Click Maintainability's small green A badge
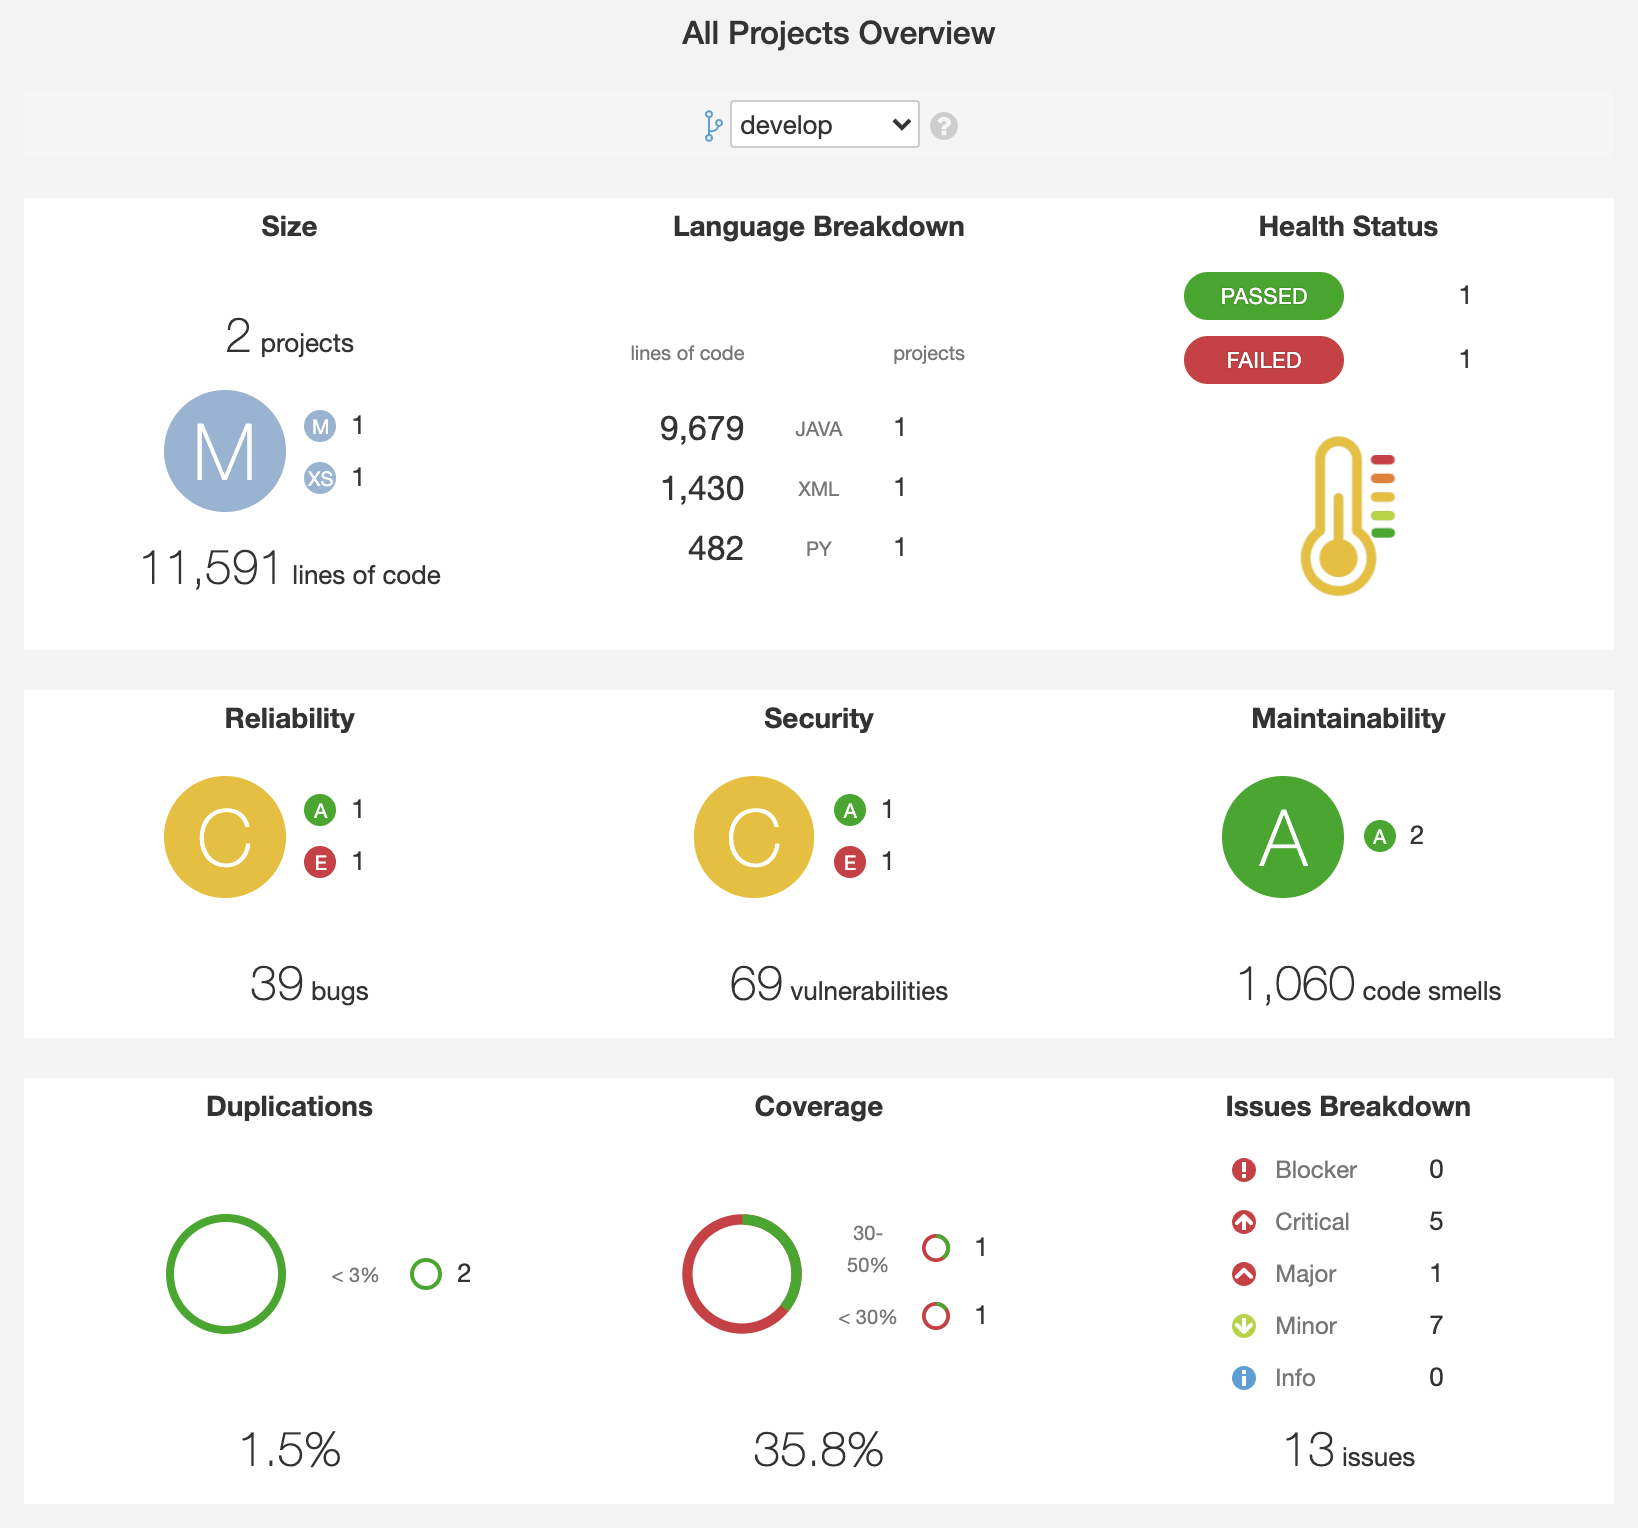The image size is (1638, 1528). click(1380, 836)
